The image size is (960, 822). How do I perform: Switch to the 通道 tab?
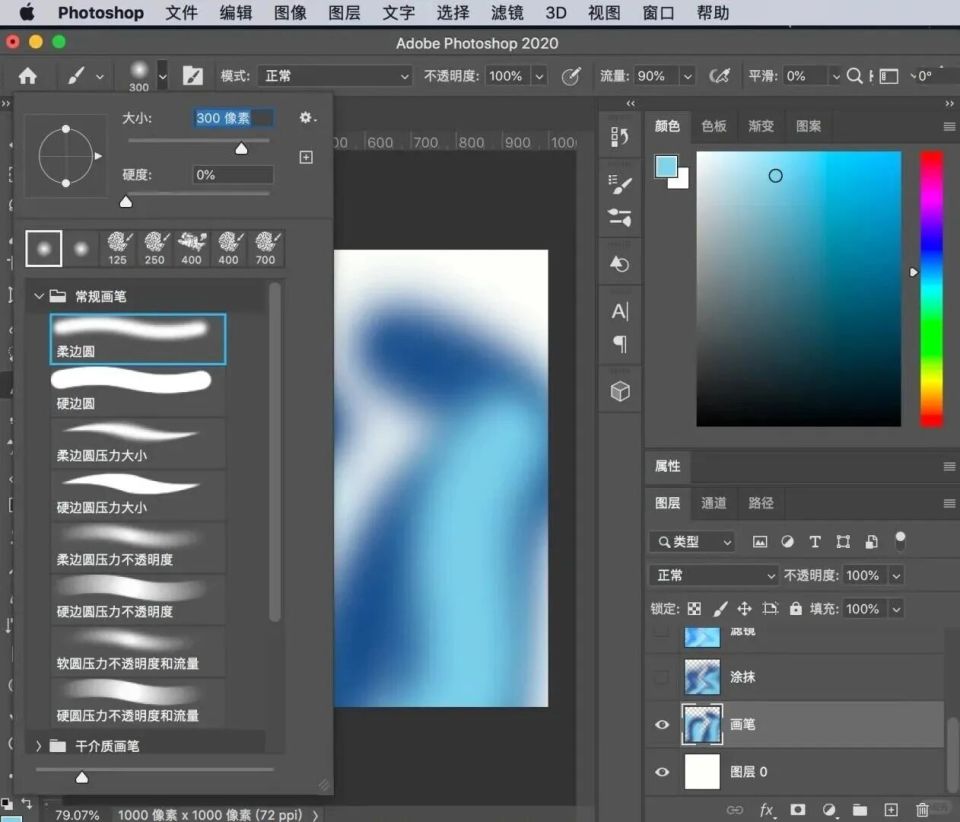[x=714, y=503]
